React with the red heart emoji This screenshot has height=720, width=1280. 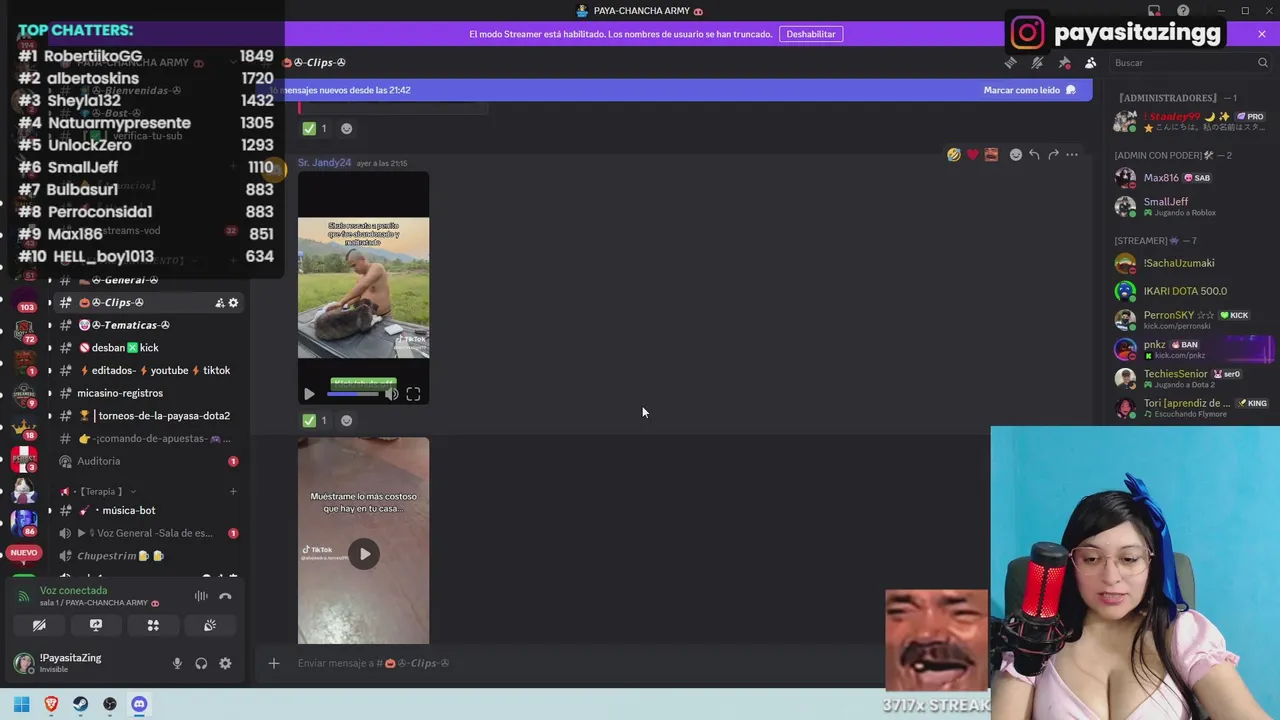[x=972, y=154]
